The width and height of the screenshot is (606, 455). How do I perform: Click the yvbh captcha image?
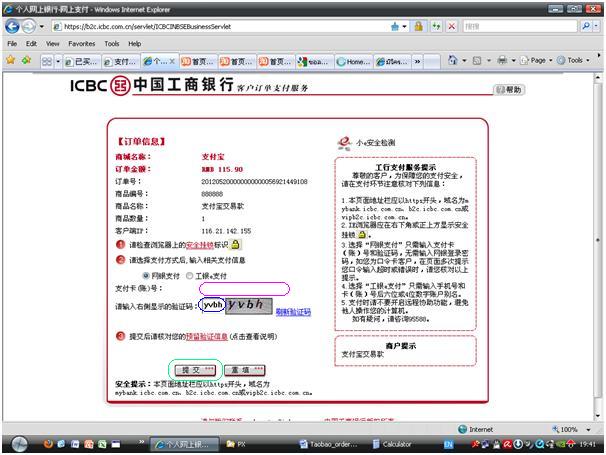point(249,305)
